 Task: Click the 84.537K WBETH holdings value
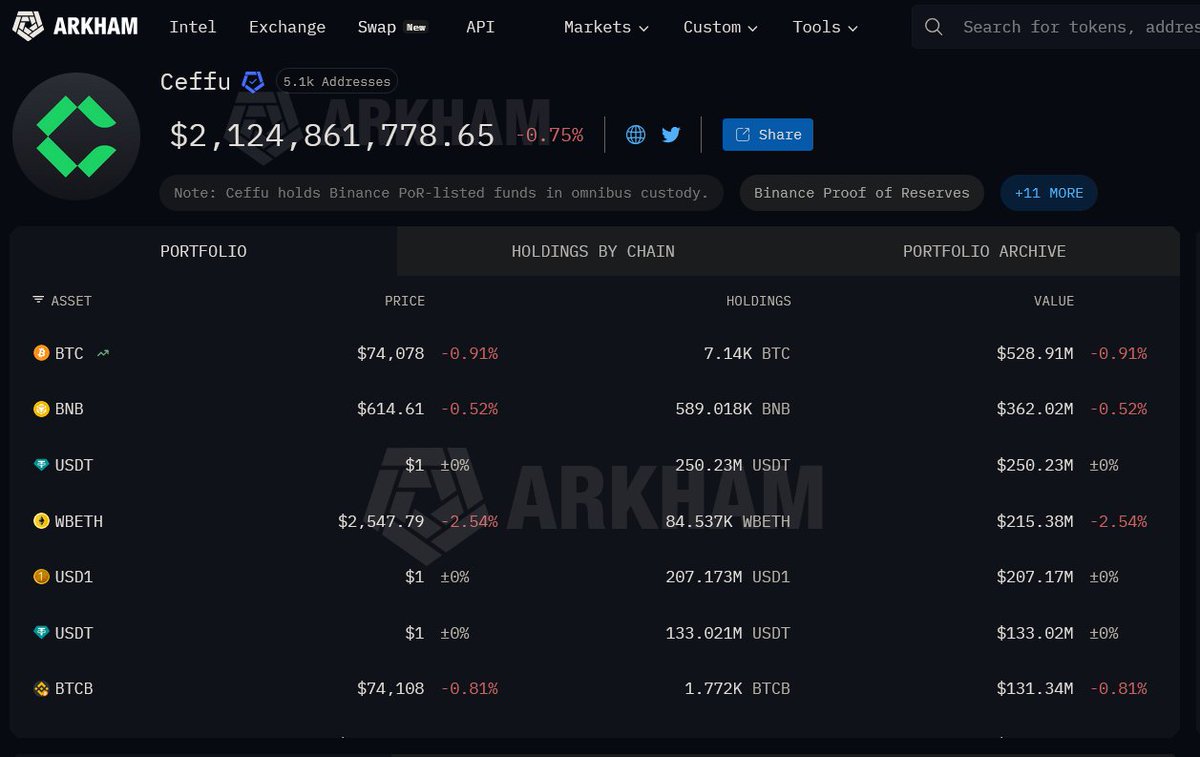coord(728,521)
